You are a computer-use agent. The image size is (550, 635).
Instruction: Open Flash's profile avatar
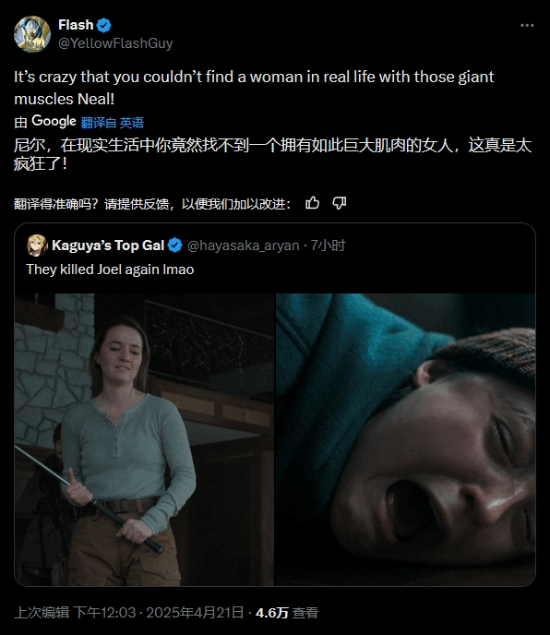(x=32, y=34)
